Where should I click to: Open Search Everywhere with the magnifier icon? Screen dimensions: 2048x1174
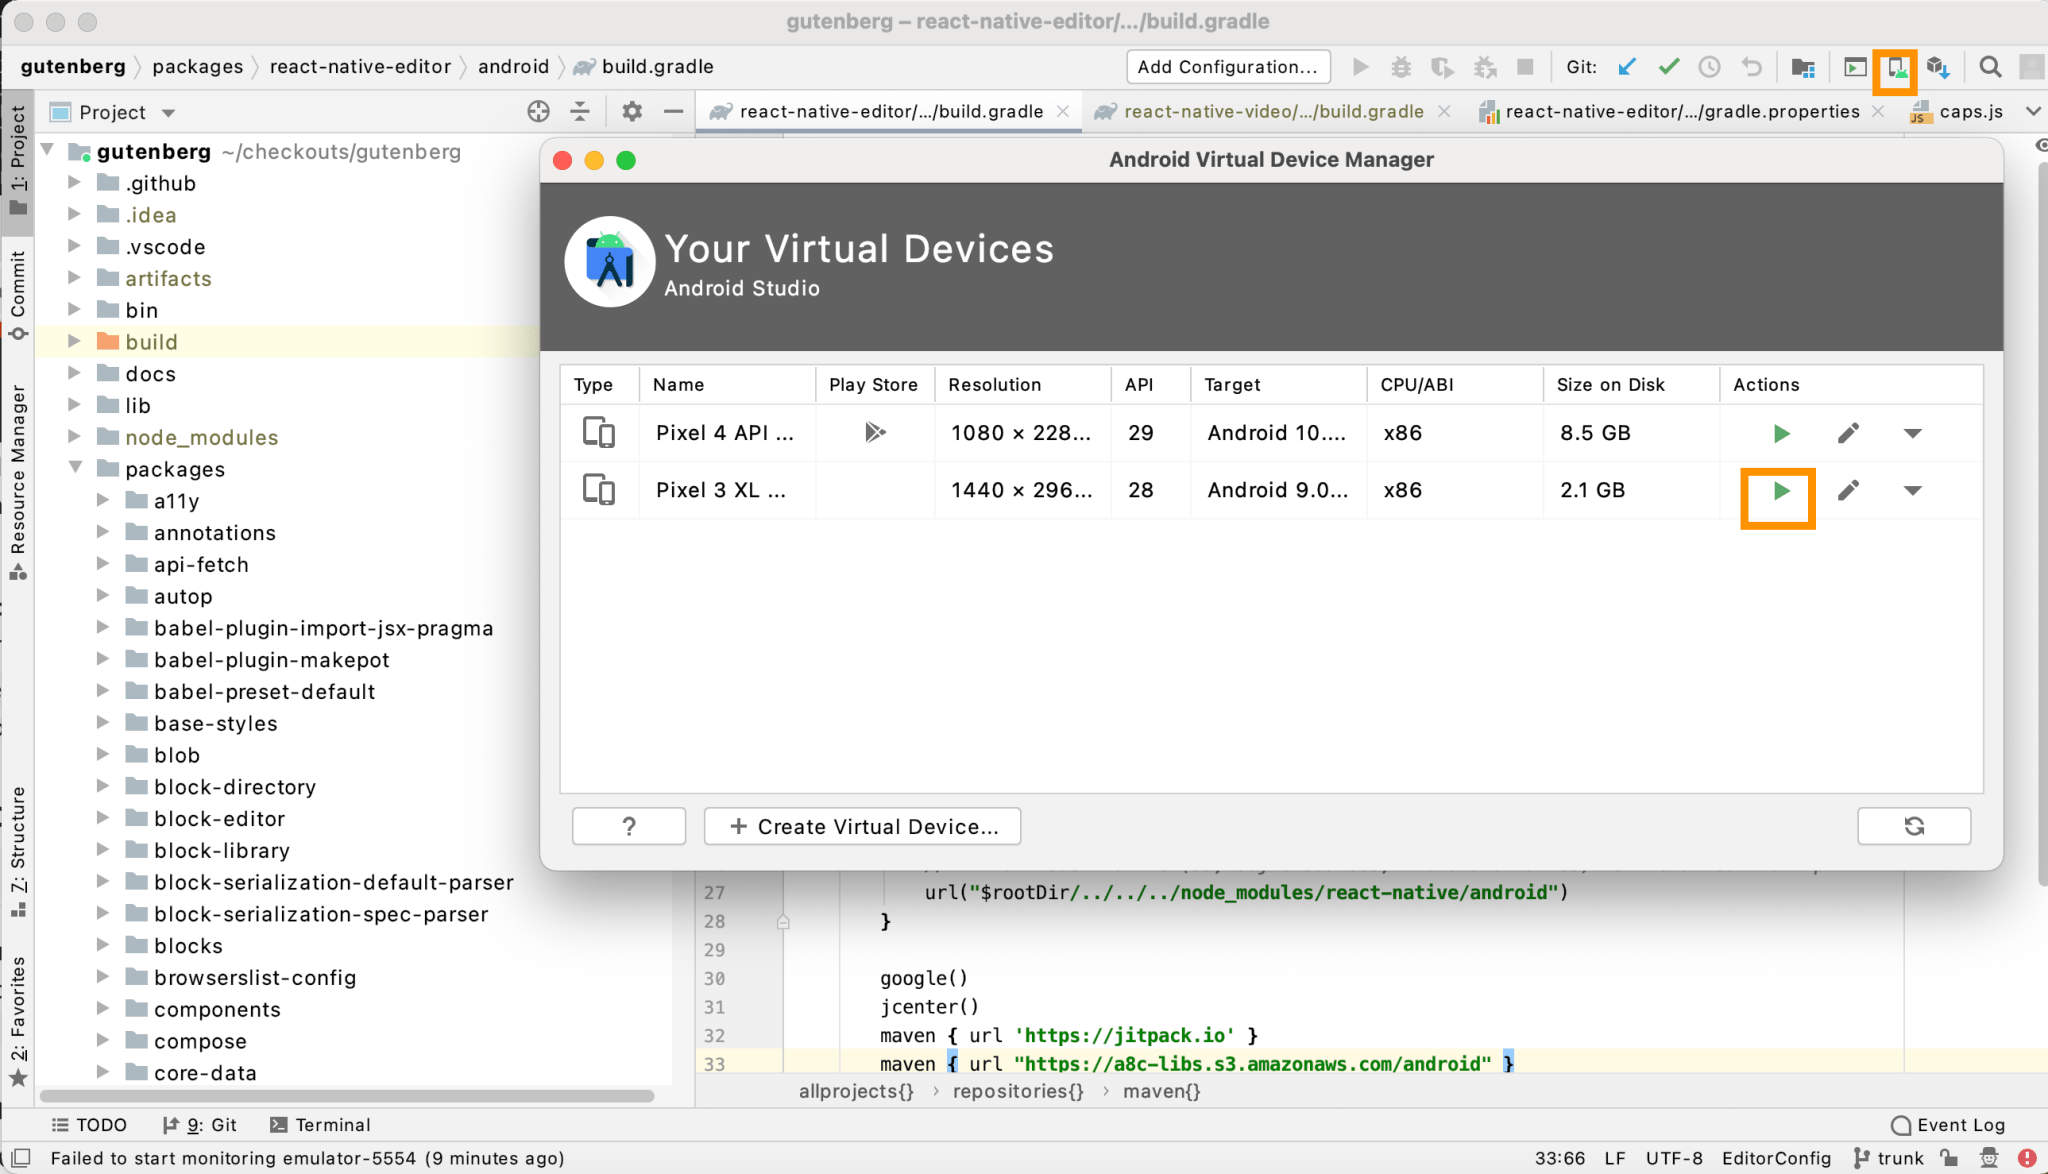coord(1990,66)
